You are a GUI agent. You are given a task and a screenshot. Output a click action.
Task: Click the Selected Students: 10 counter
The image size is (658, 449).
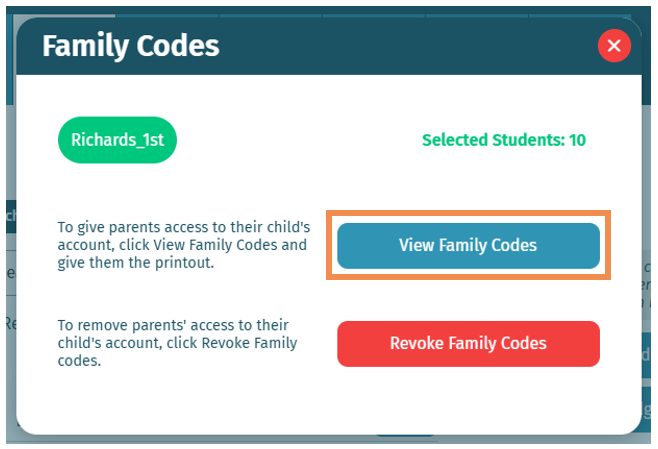[x=503, y=140]
